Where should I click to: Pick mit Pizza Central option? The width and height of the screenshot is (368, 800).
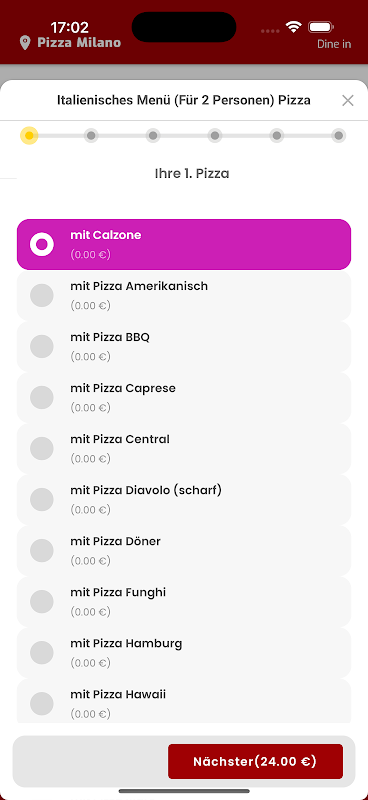click(184, 448)
